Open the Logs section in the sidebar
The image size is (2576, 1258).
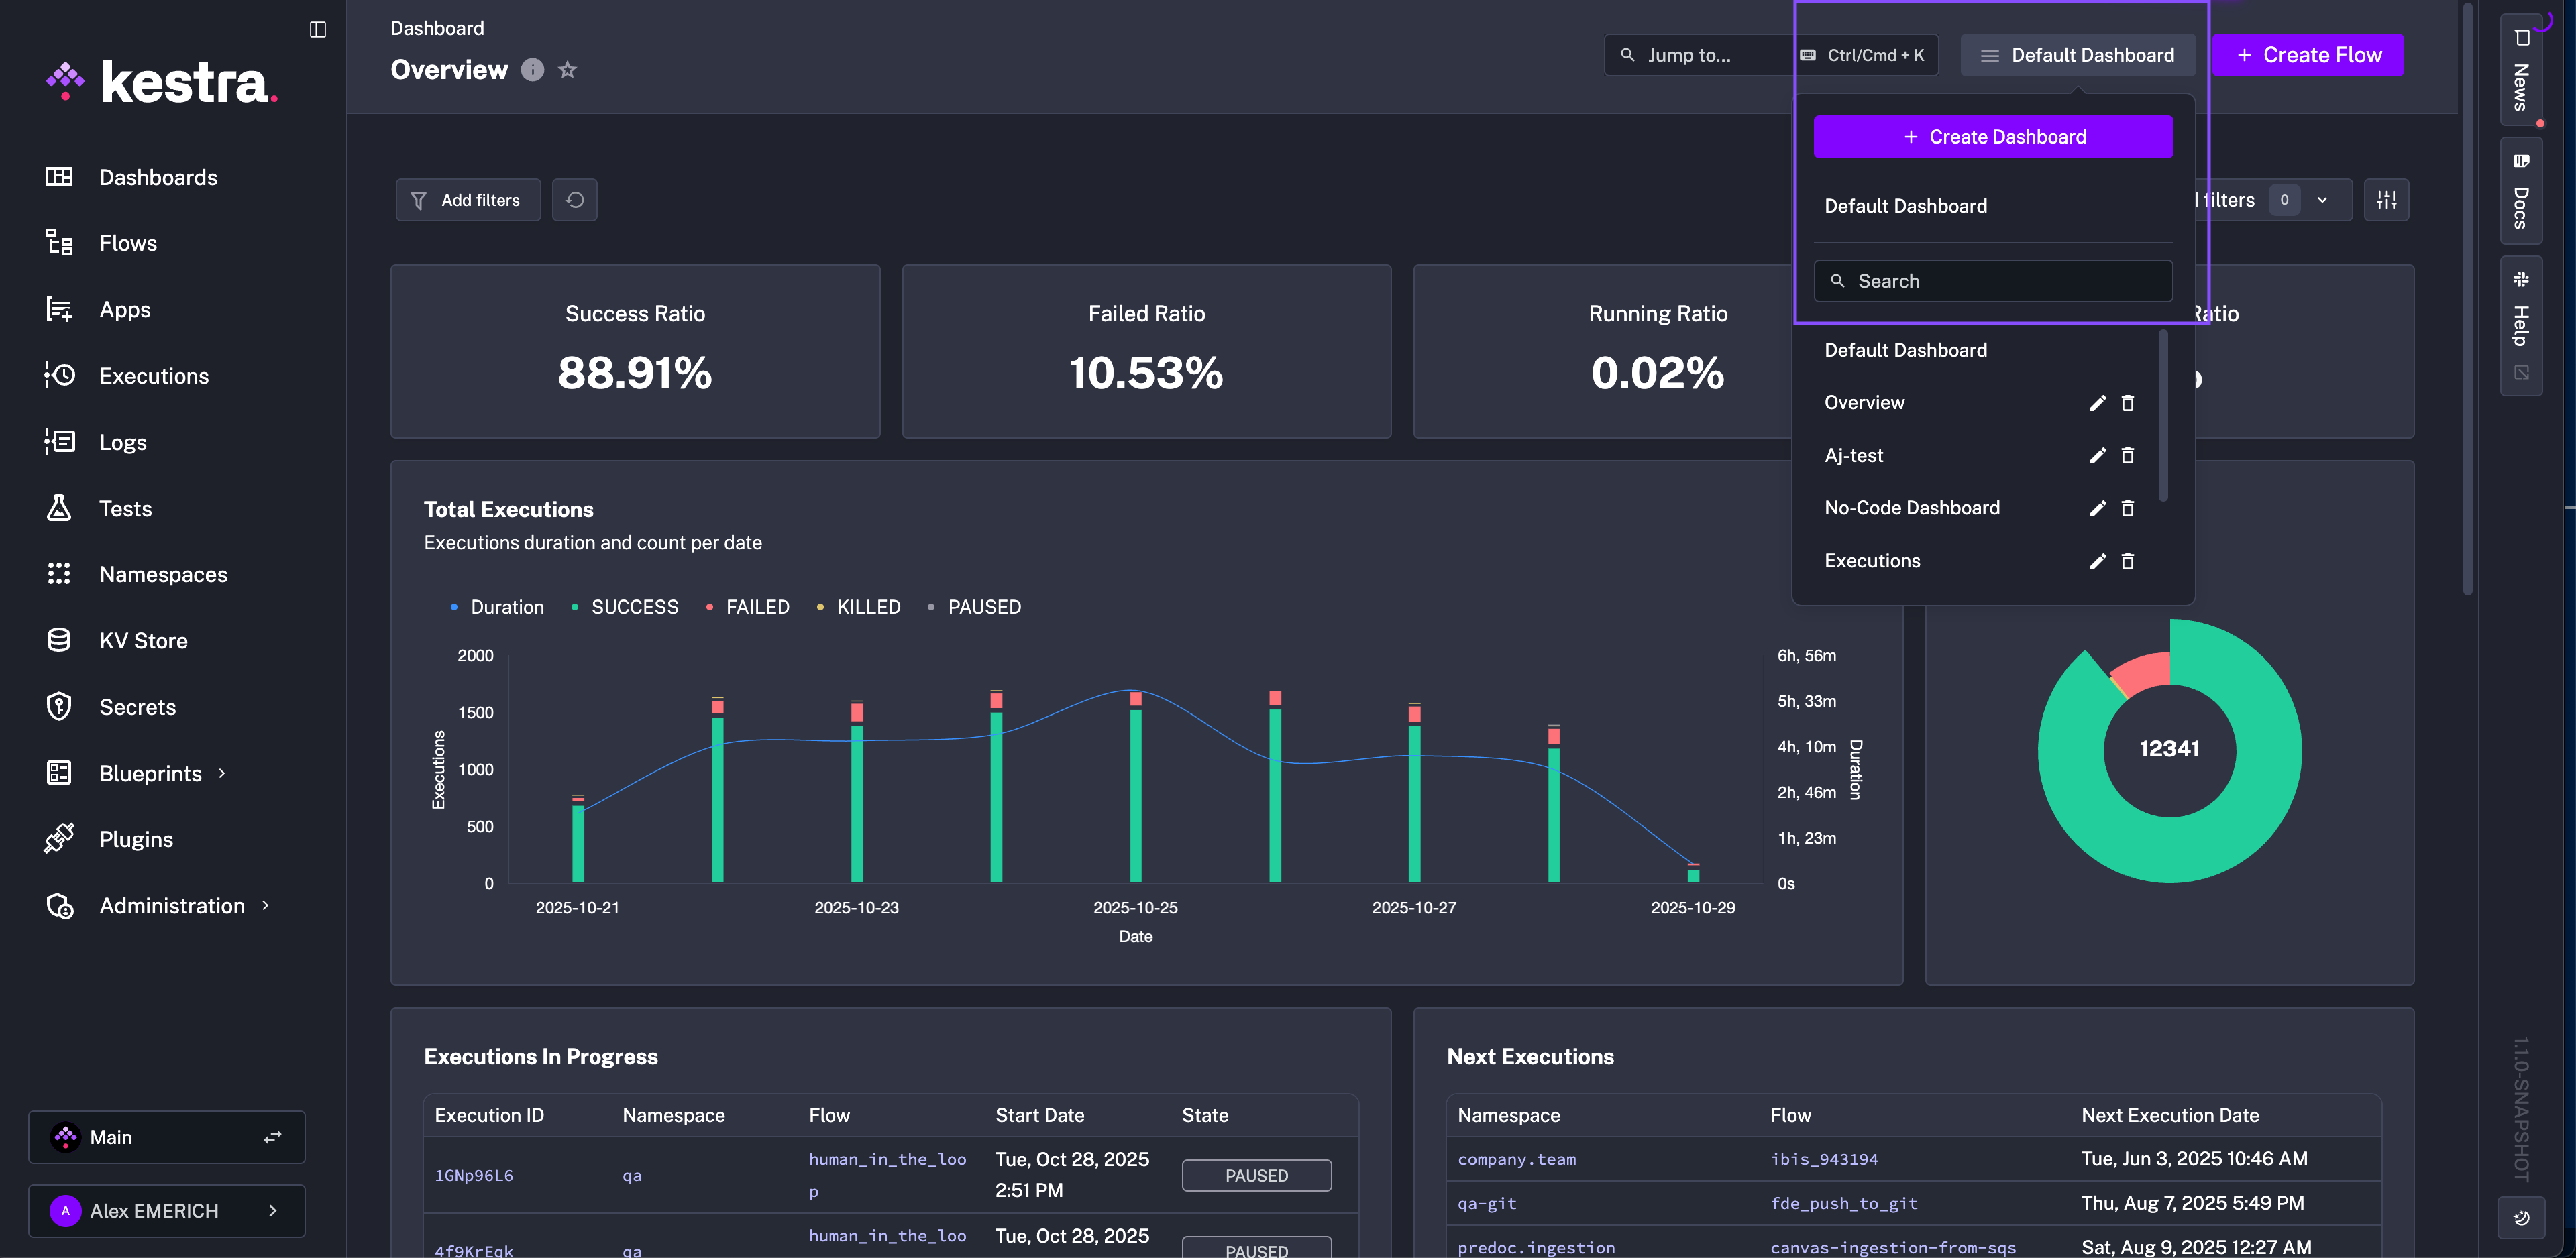tap(123, 441)
